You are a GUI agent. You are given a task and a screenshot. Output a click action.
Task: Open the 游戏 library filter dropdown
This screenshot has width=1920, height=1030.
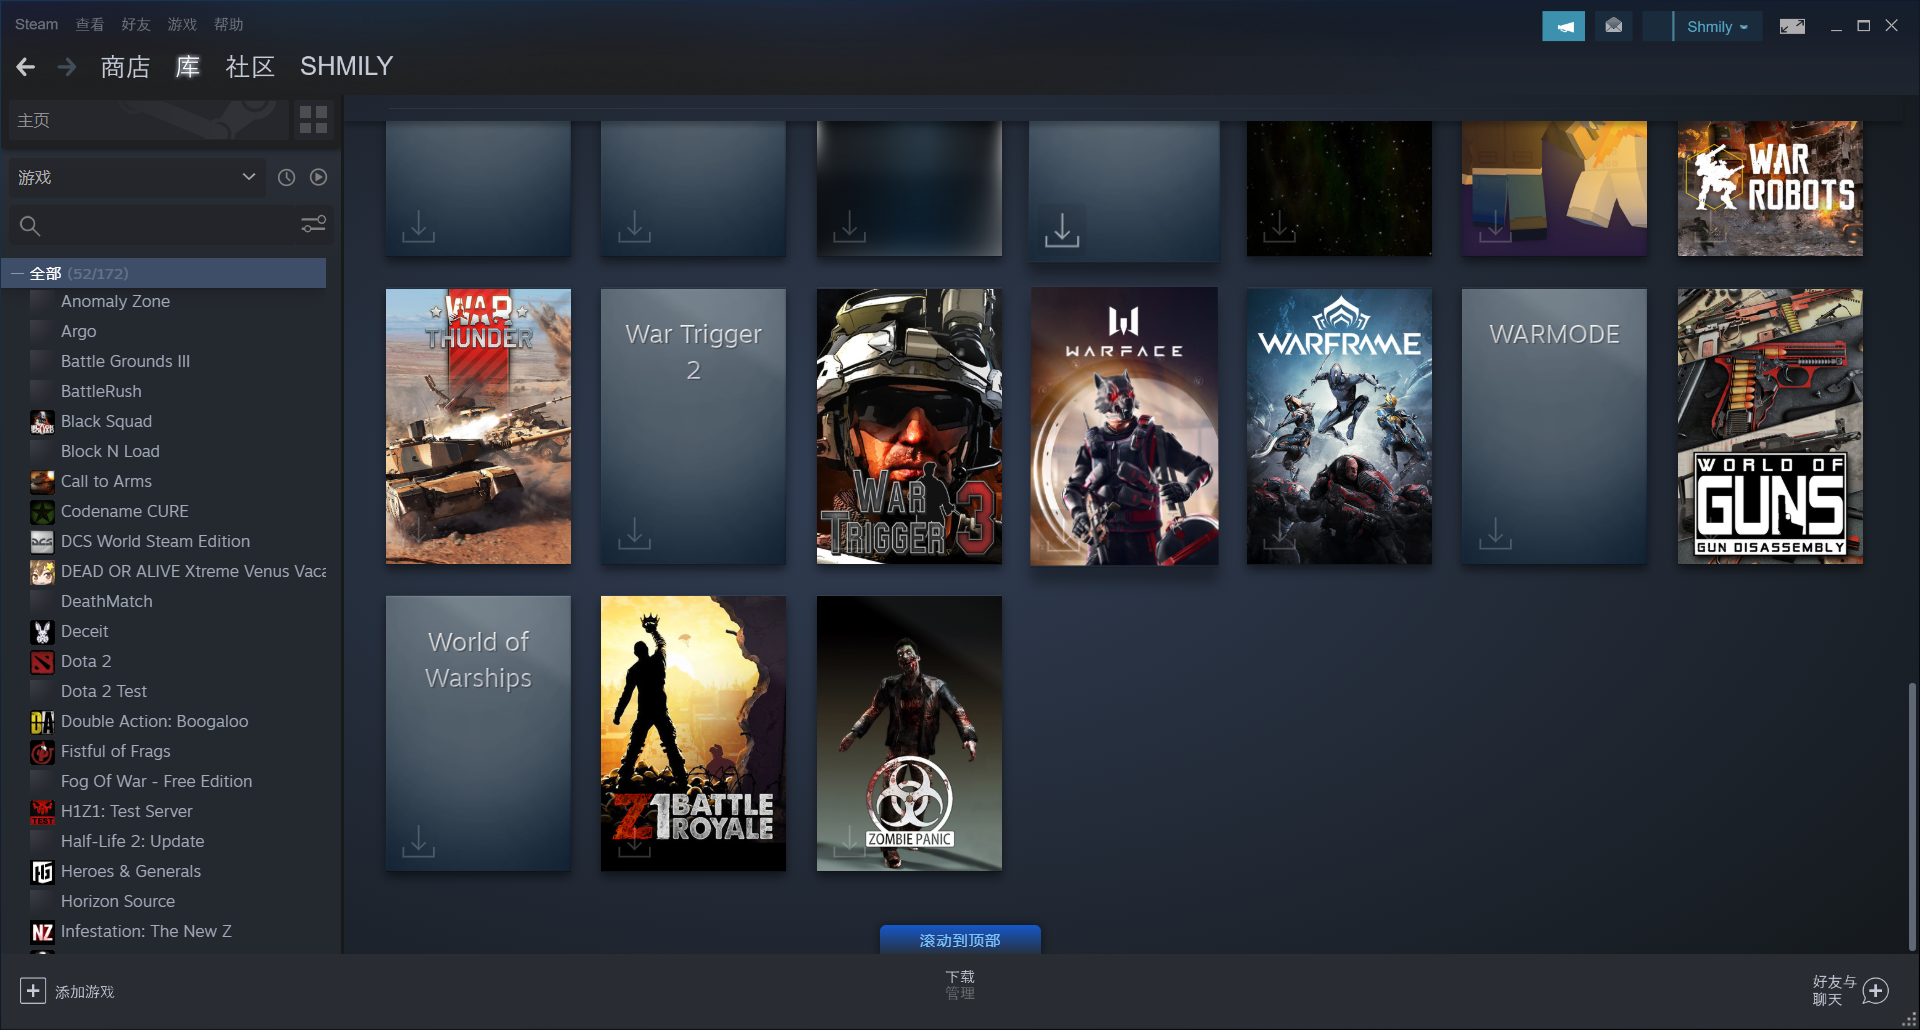tap(137, 177)
